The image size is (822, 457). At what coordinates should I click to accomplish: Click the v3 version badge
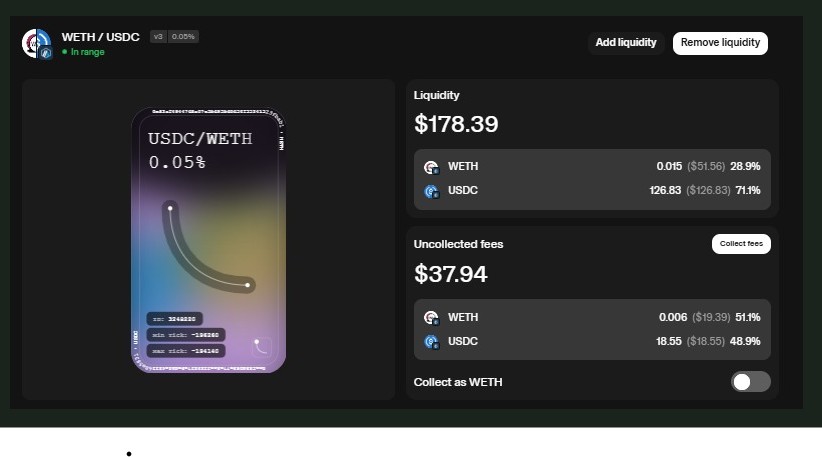click(x=158, y=37)
